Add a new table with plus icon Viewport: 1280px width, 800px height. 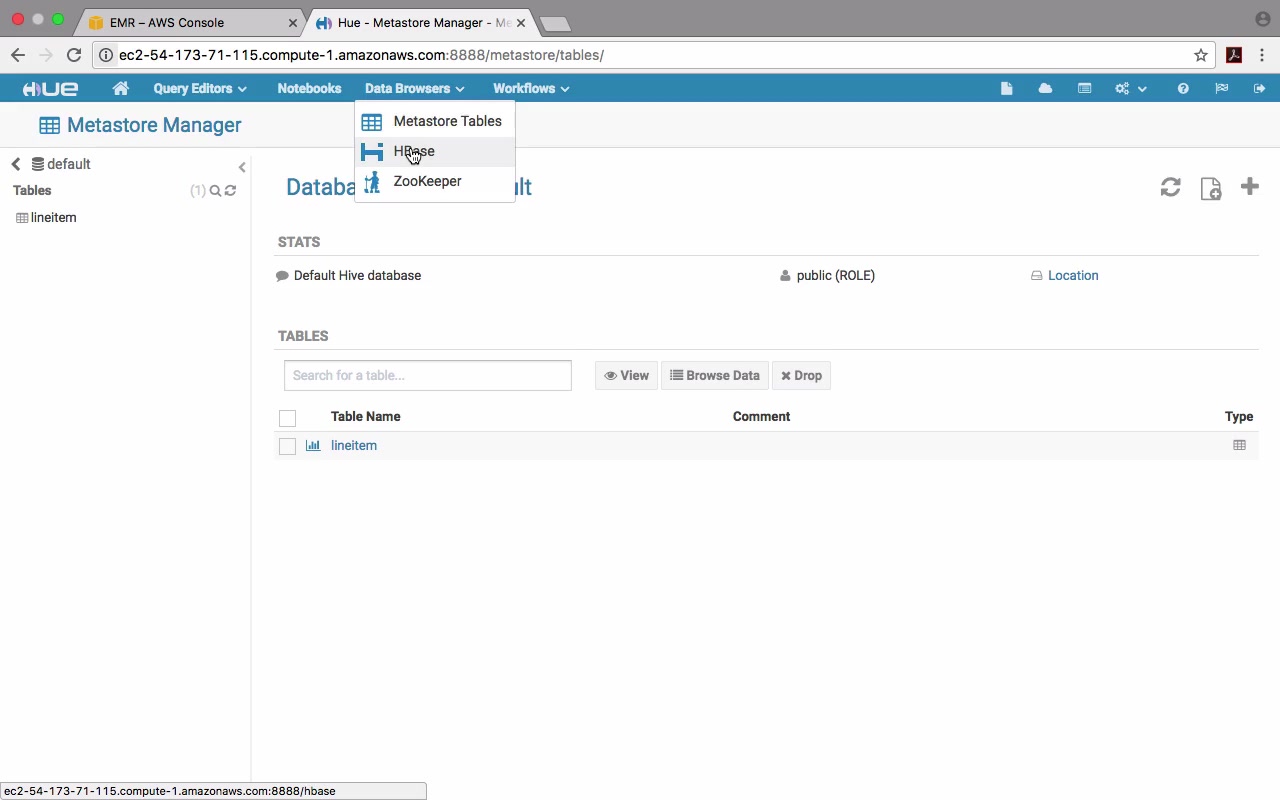click(1249, 186)
